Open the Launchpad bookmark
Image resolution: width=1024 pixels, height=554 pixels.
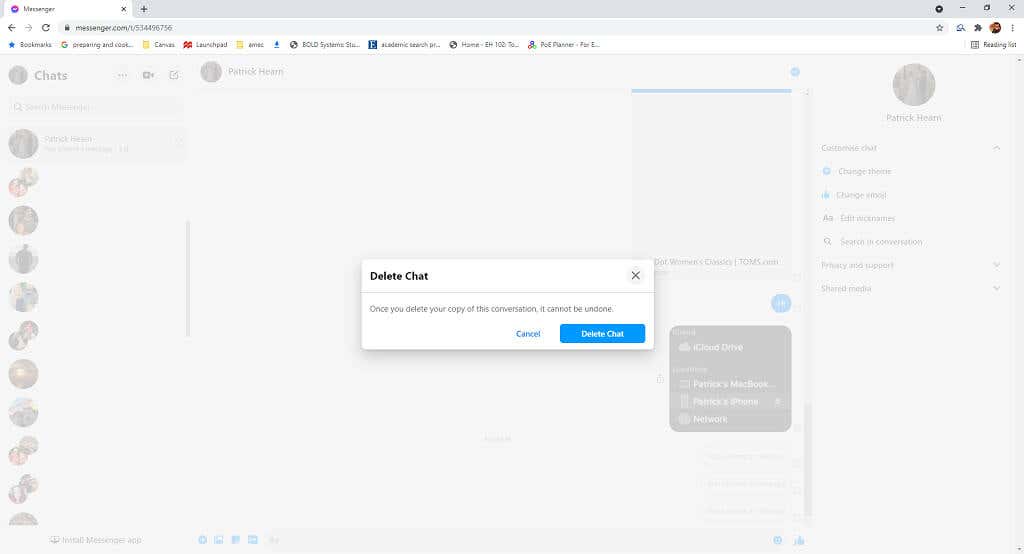[x=205, y=44]
